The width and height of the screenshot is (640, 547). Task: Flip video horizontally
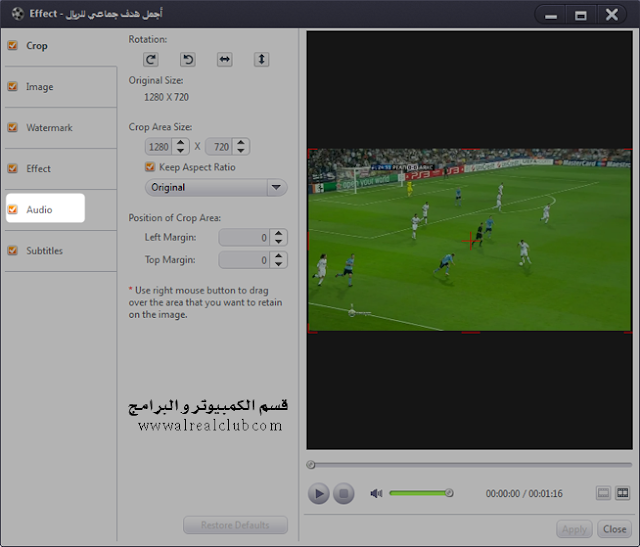coord(224,60)
